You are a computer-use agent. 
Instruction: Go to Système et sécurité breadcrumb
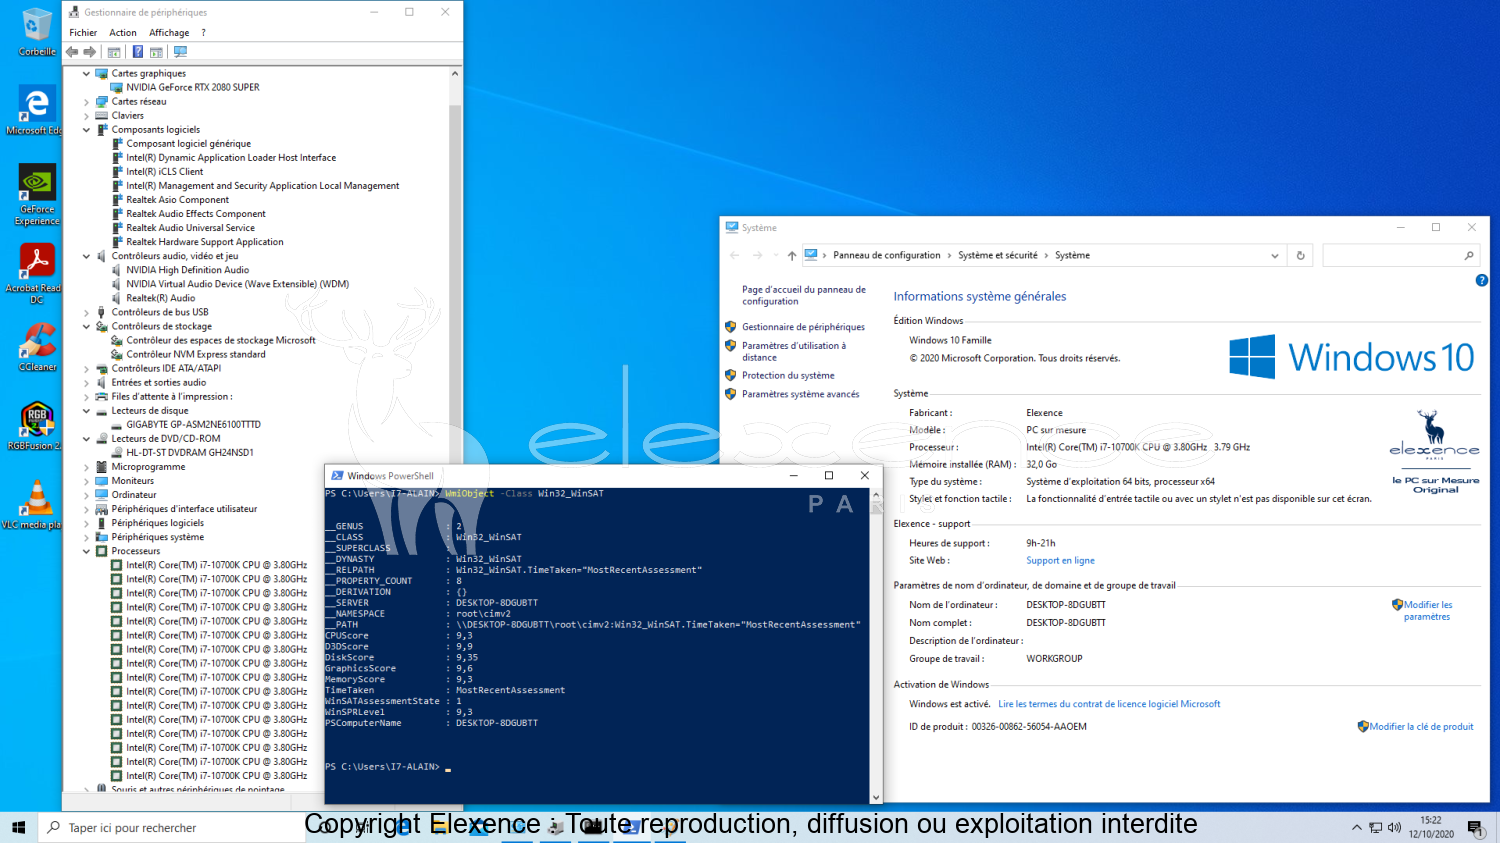coord(998,255)
